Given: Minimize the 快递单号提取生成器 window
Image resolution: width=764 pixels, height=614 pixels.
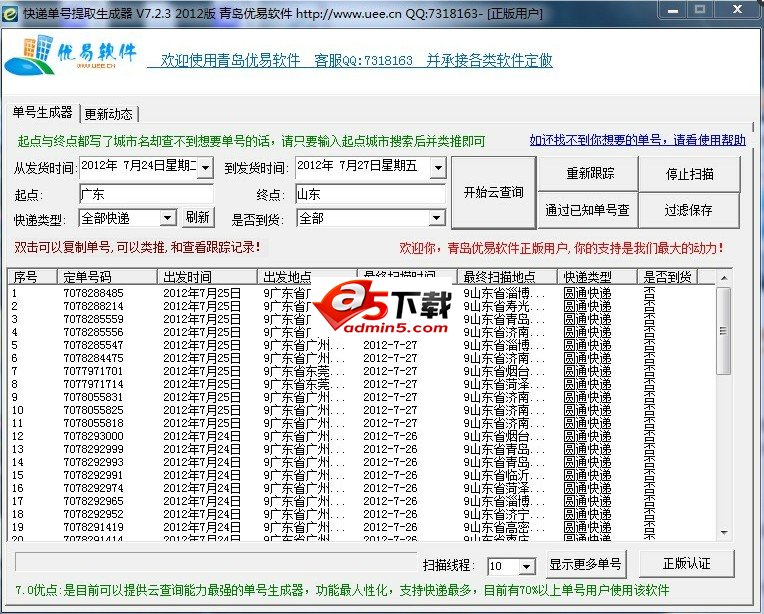Looking at the screenshot, I should point(673,10).
